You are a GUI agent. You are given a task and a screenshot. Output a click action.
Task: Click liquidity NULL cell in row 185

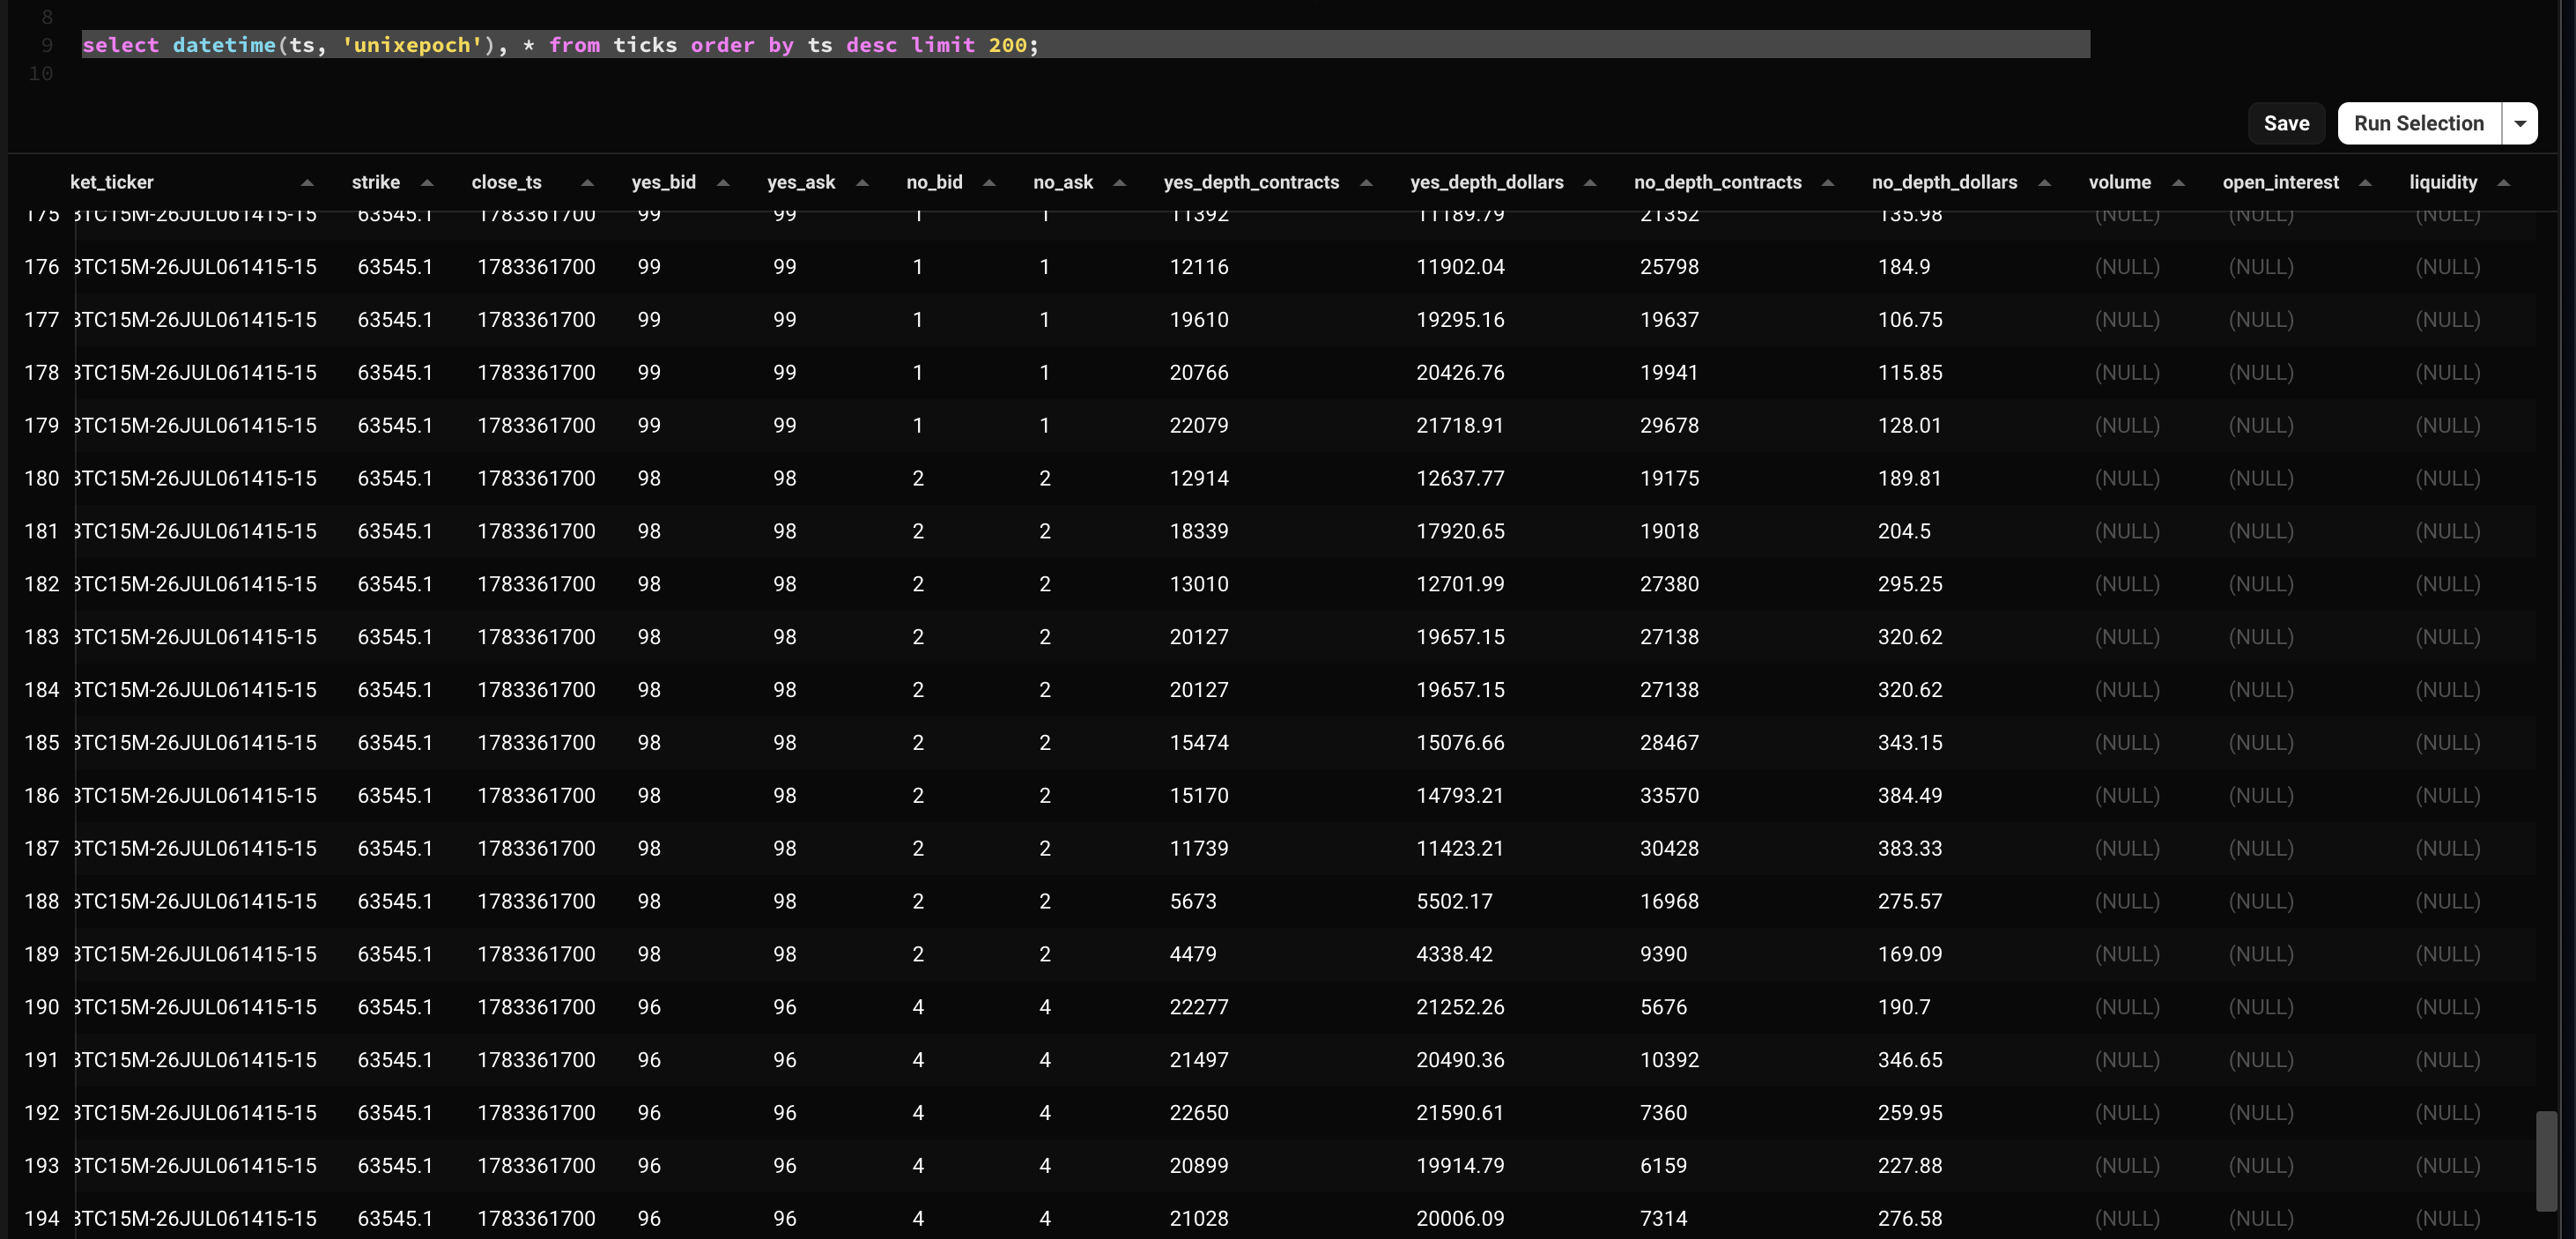pyautogui.click(x=2448, y=743)
